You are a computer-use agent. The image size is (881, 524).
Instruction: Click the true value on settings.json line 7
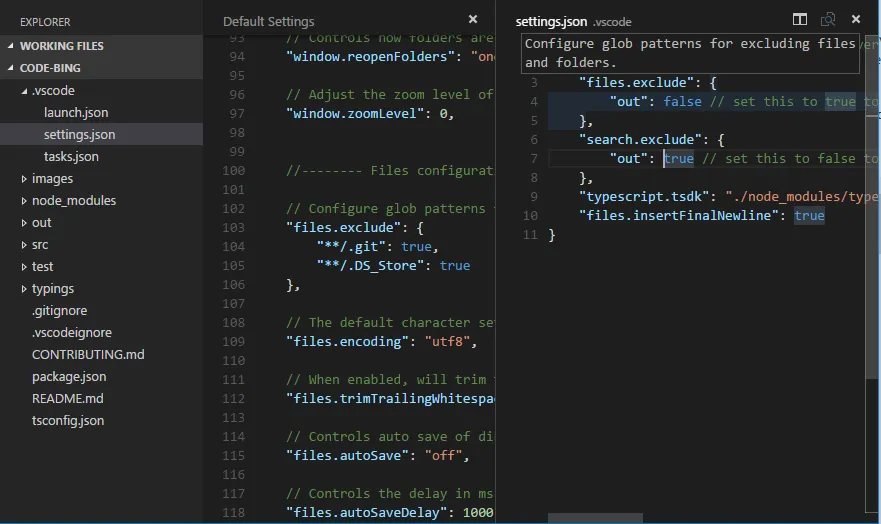pyautogui.click(x=679, y=158)
